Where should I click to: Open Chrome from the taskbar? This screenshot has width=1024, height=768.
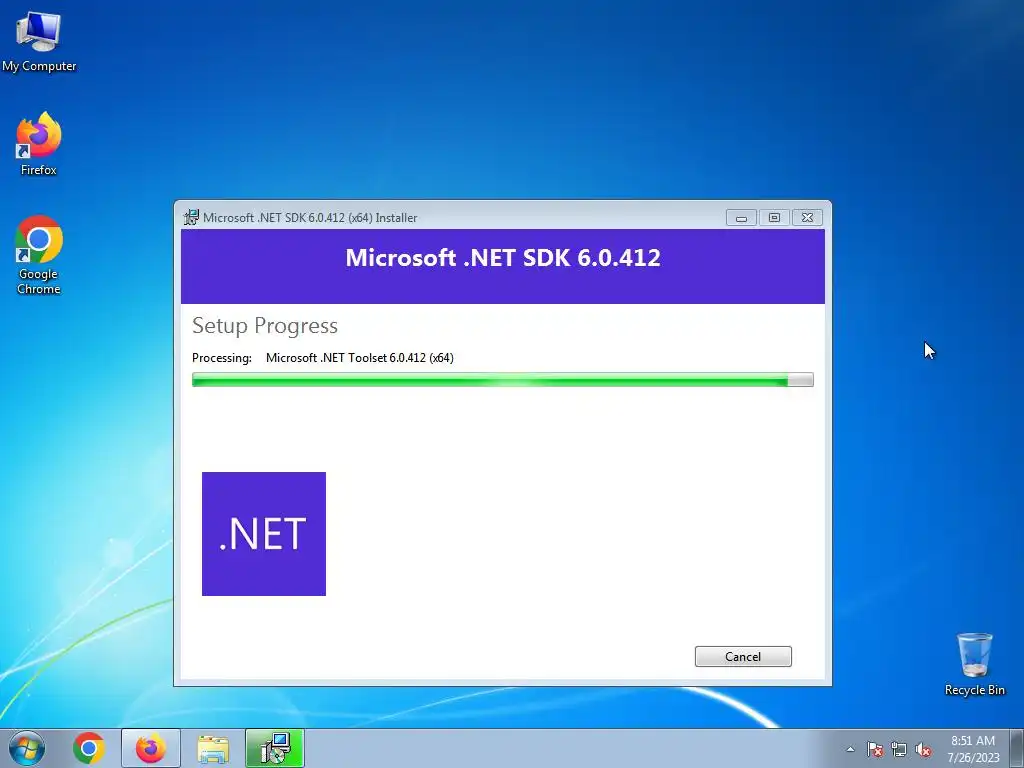(x=89, y=748)
